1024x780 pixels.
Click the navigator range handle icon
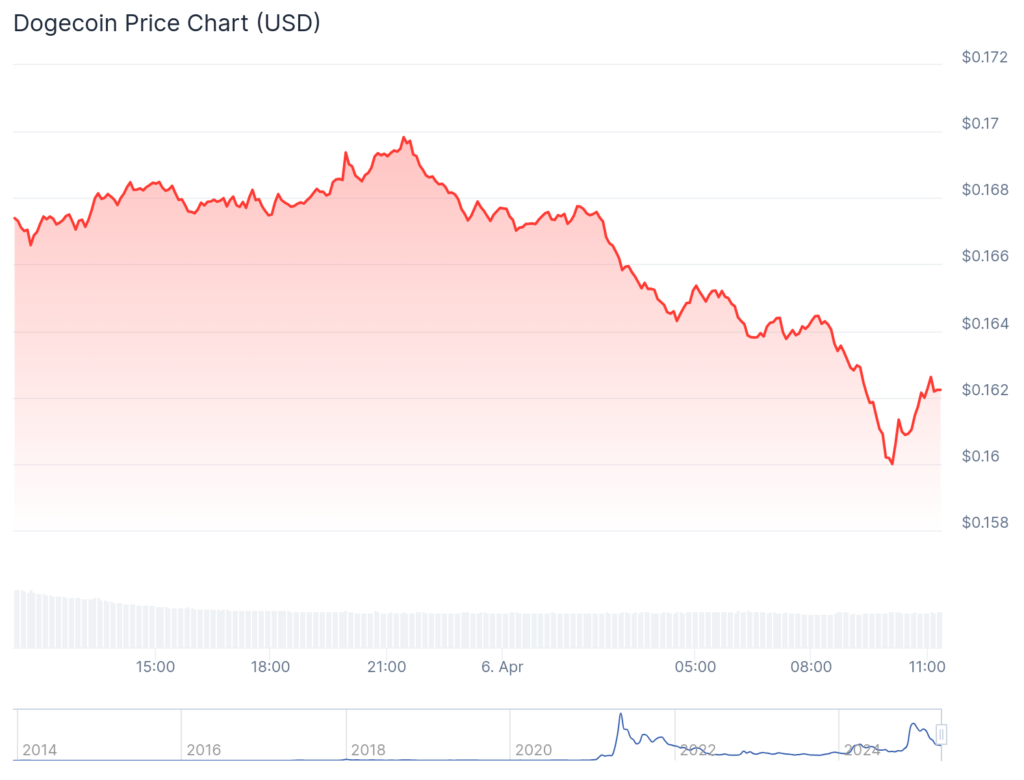pyautogui.click(x=940, y=735)
